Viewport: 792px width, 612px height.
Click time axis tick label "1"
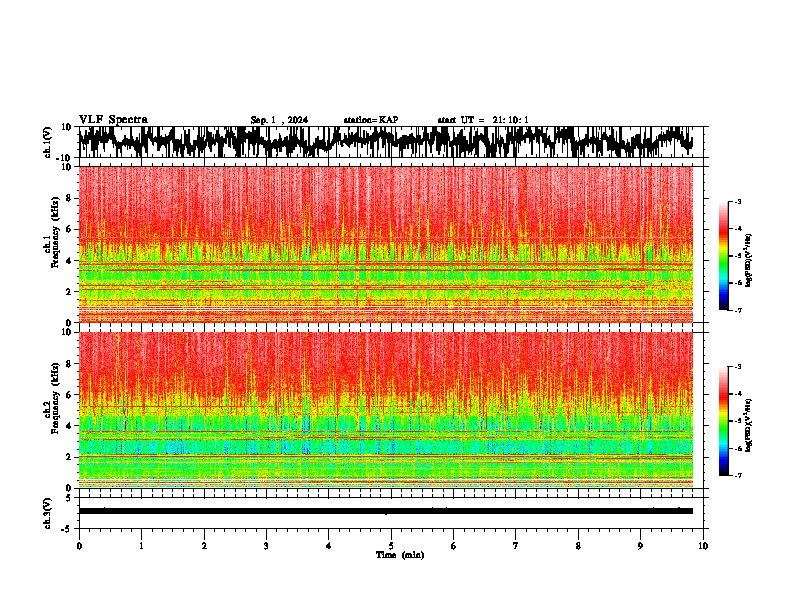(x=141, y=546)
